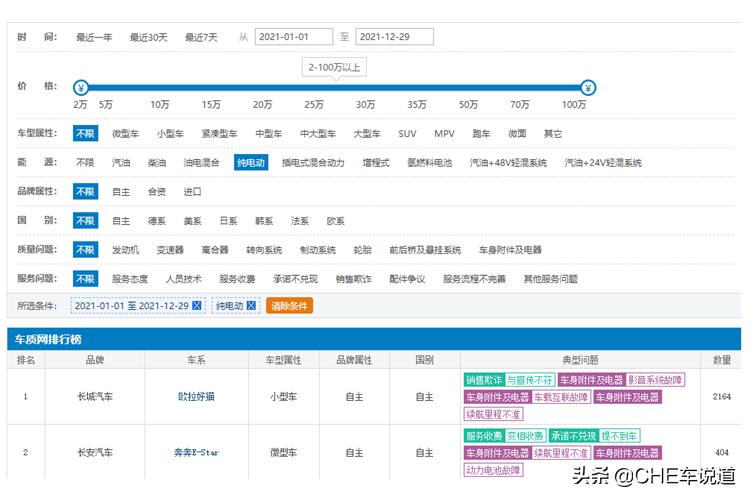Screen dimensions: 750x500
Task: Remove the 纯电动 condition via X icon
Action: pos(251,305)
